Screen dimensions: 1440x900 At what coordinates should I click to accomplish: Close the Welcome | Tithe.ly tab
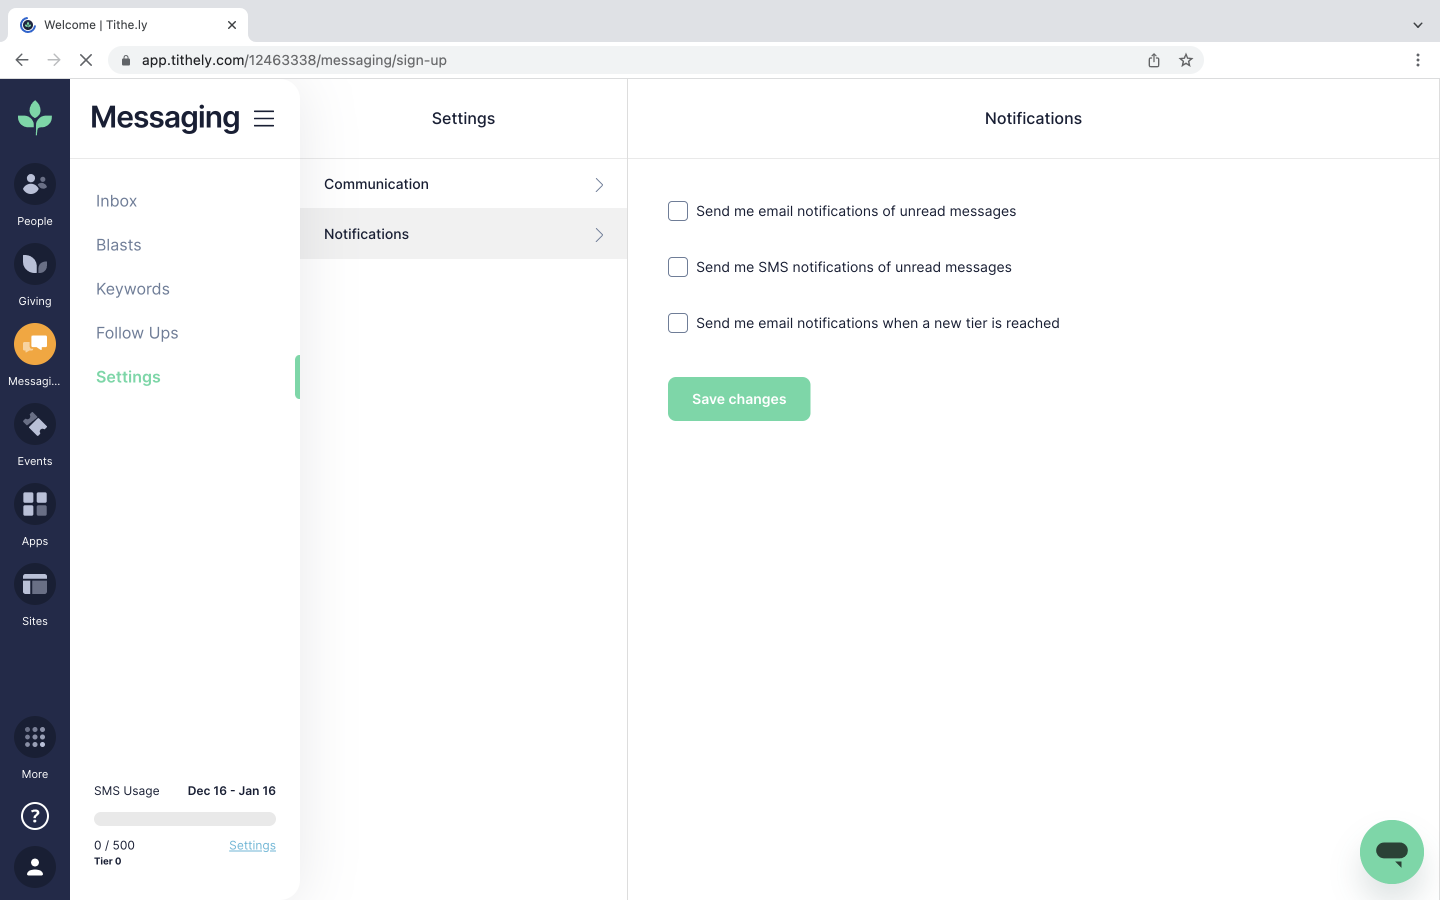pos(232,25)
